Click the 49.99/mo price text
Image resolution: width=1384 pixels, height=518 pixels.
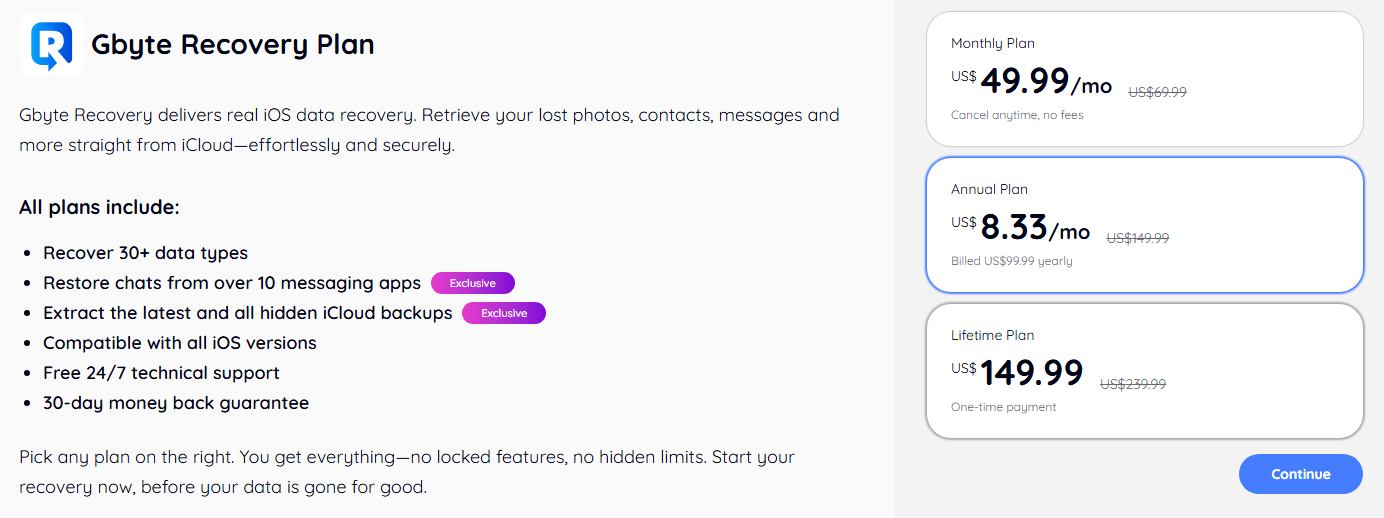pyautogui.click(x=1045, y=81)
